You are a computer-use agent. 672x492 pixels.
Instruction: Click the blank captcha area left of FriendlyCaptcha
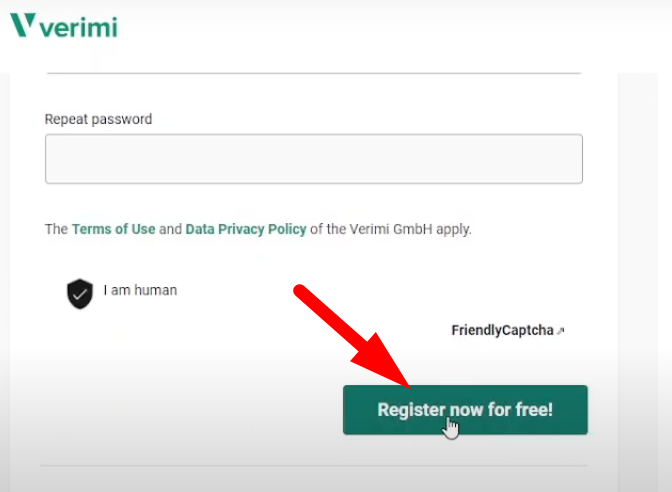click(250, 330)
